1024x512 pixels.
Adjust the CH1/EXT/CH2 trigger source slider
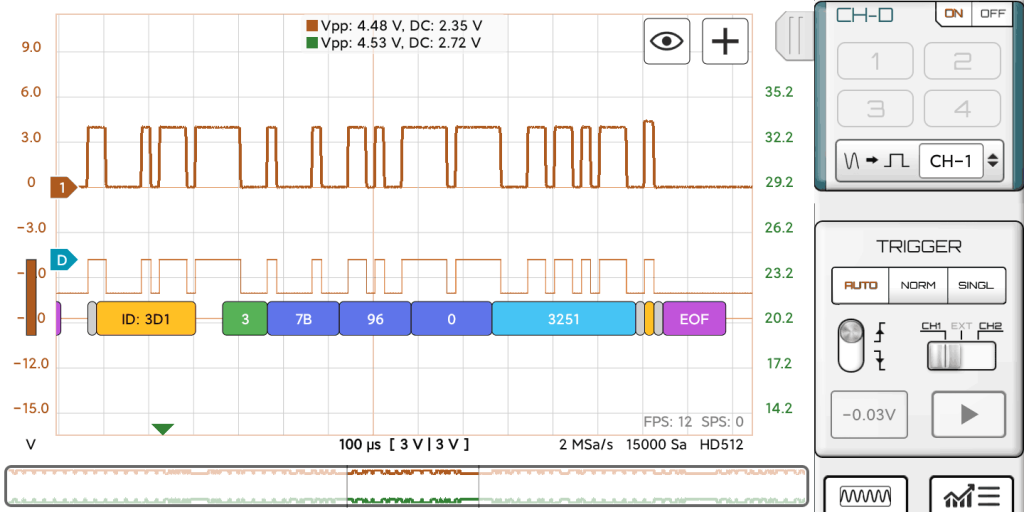(x=960, y=355)
